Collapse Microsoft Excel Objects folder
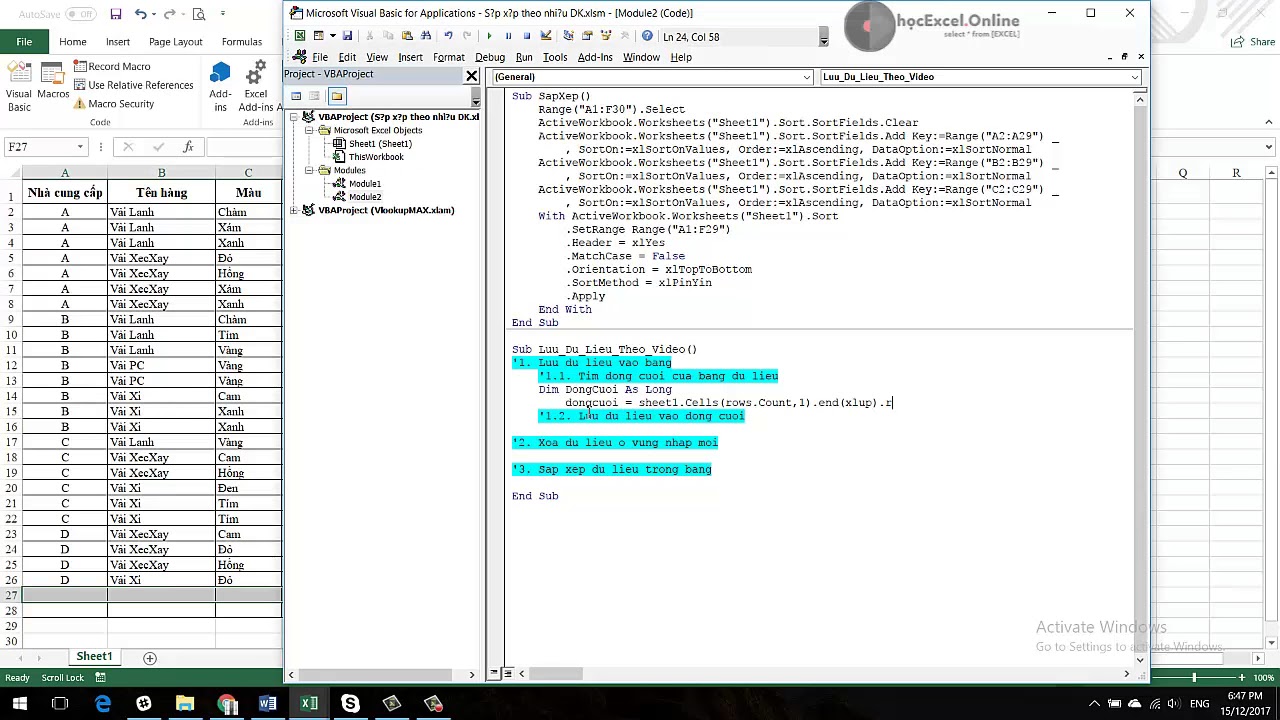 click(x=310, y=130)
